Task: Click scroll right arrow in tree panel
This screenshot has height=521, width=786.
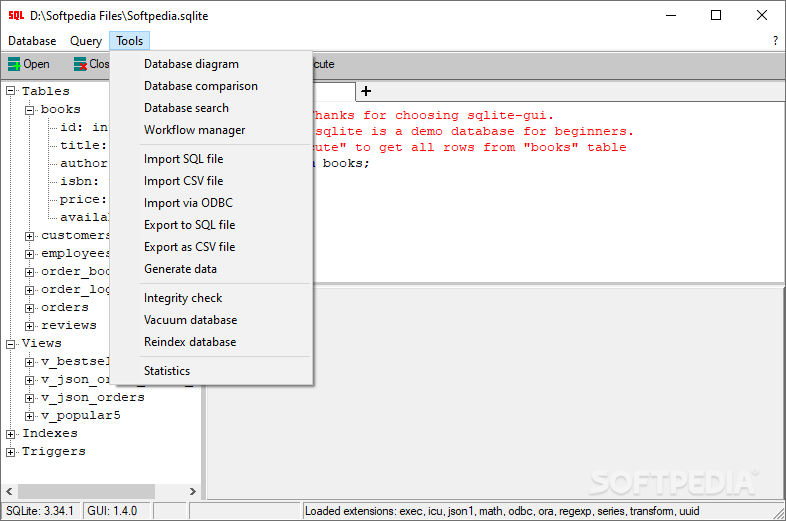Action: (x=193, y=491)
